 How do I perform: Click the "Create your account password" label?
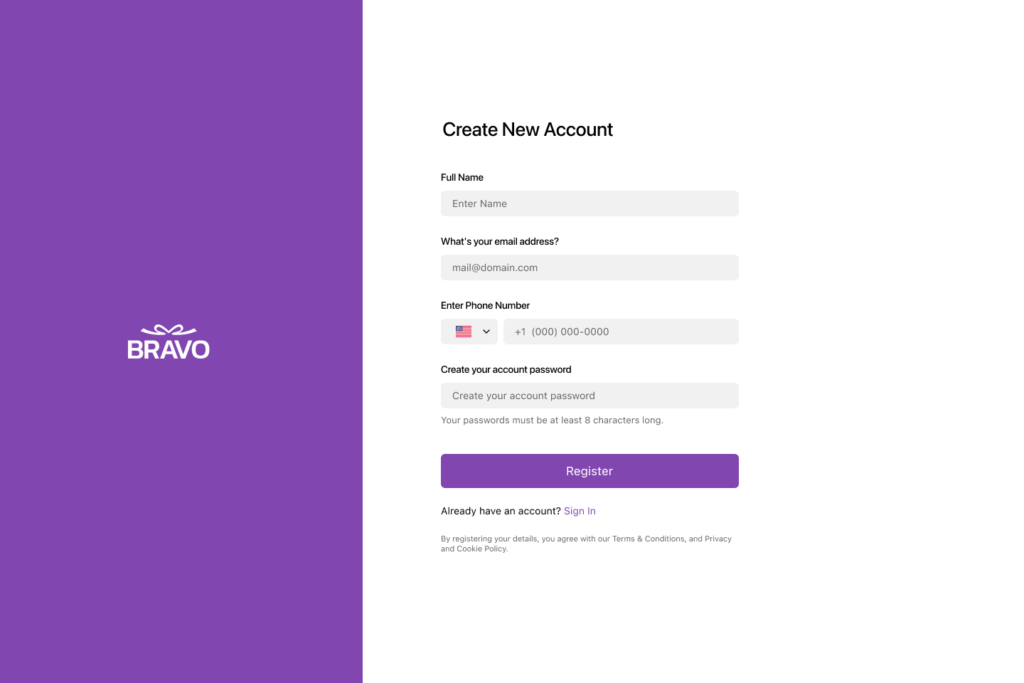tap(506, 370)
